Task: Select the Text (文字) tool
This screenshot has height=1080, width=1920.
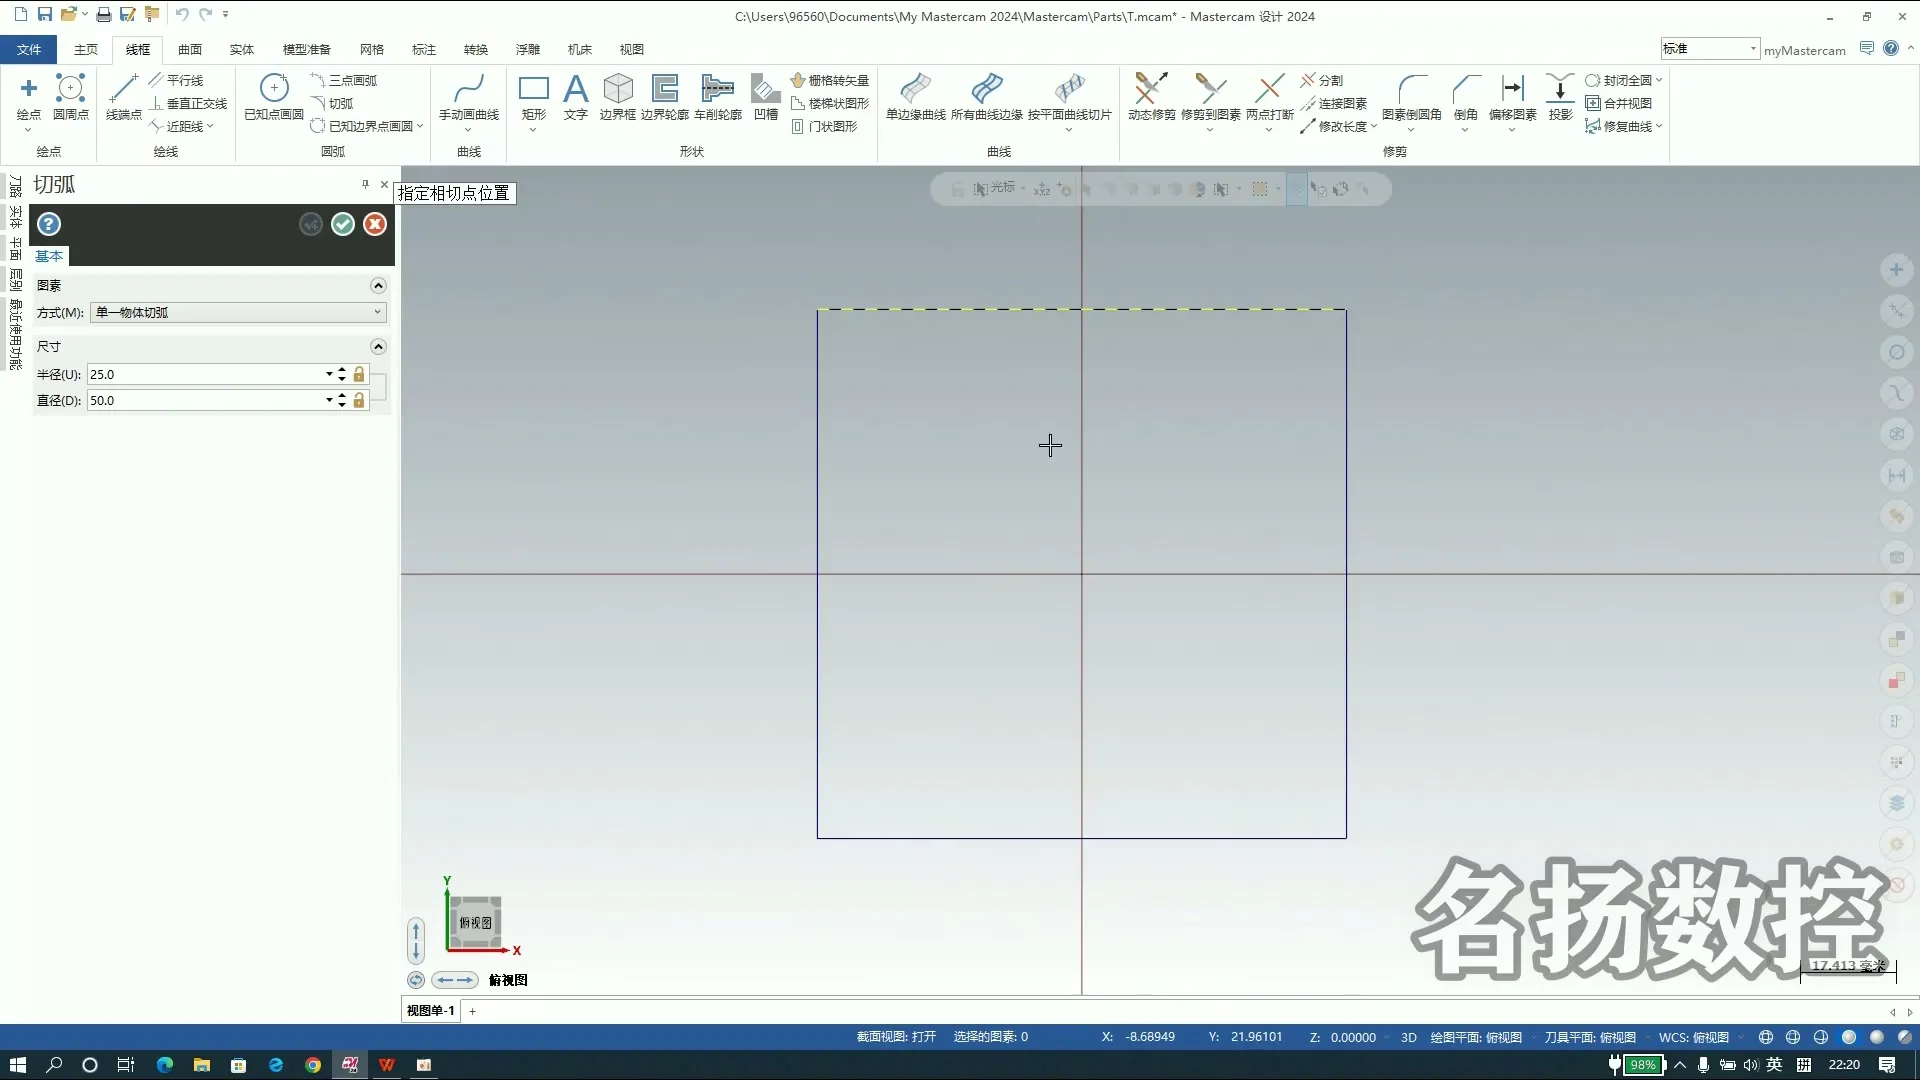Action: pos(575,97)
